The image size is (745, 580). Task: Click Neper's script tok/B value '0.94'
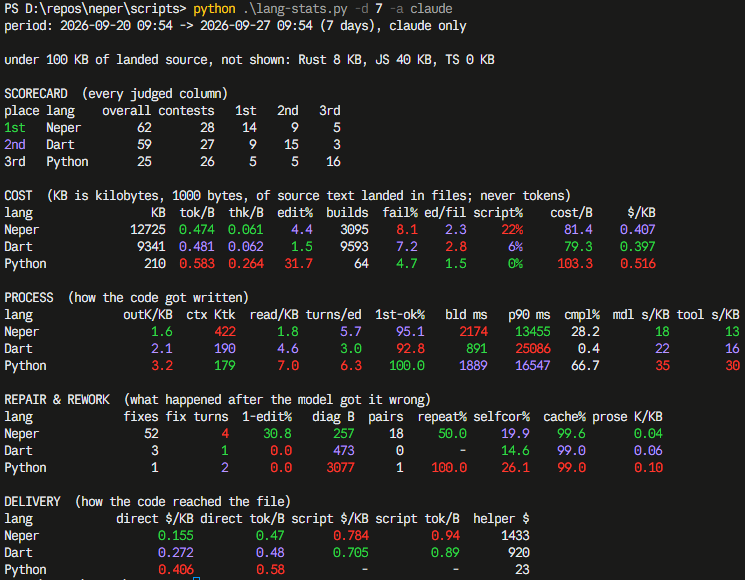[x=445, y=536]
